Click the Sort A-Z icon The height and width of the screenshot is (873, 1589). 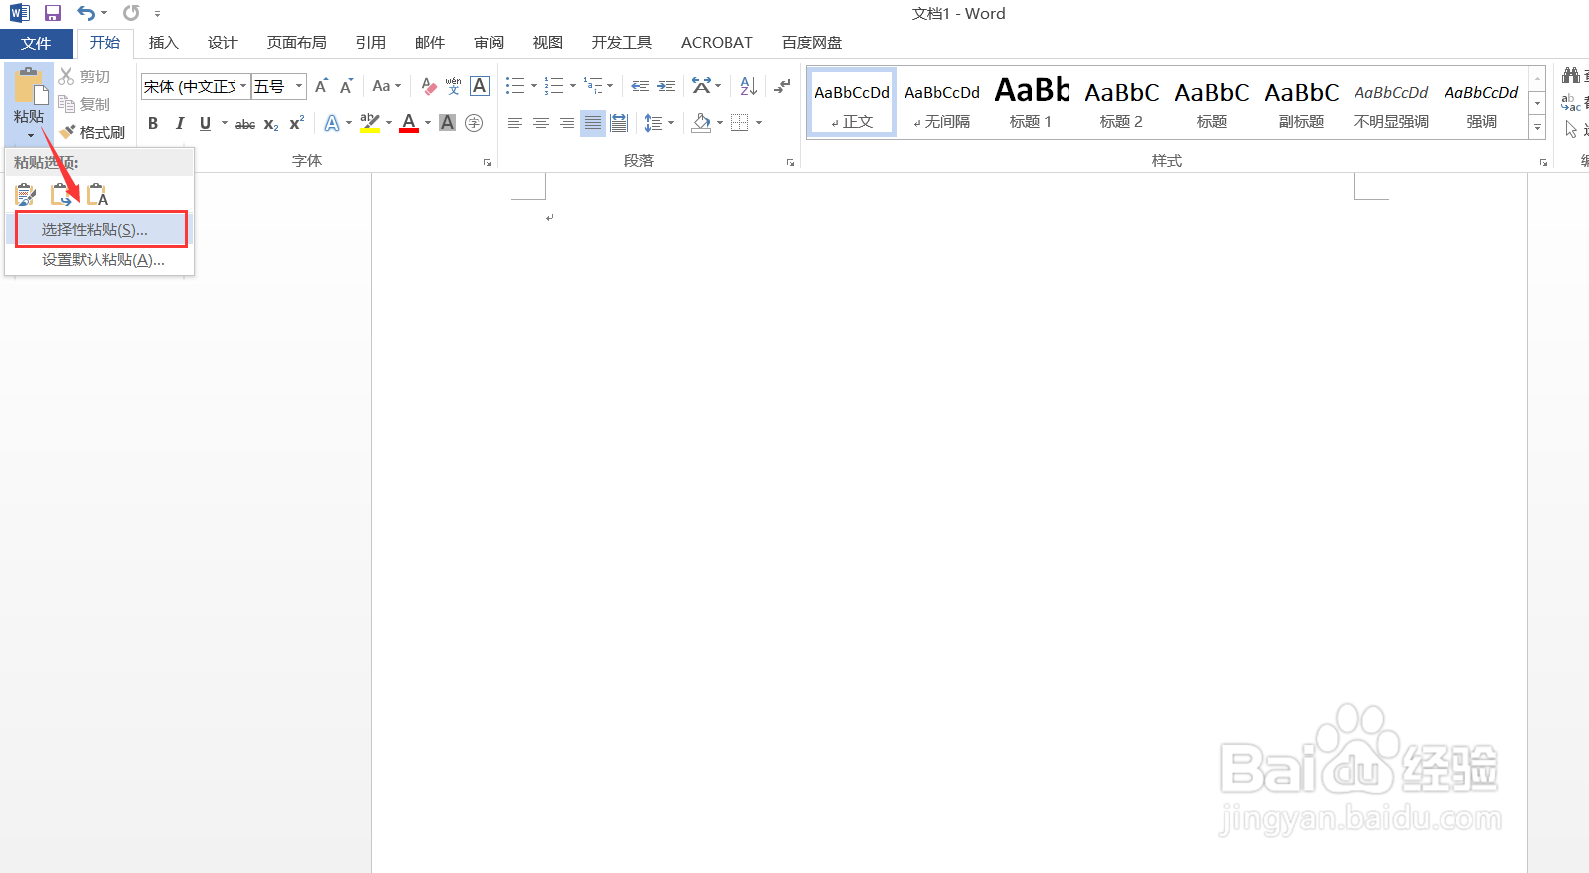click(x=748, y=86)
